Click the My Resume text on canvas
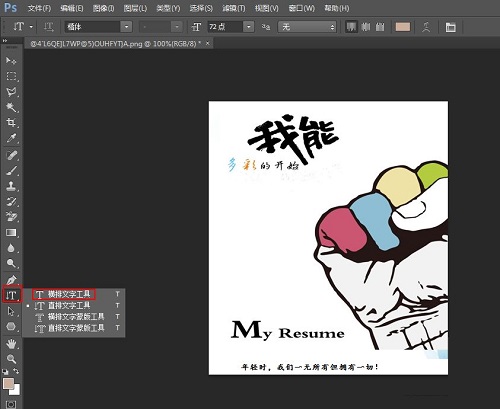 pos(288,330)
